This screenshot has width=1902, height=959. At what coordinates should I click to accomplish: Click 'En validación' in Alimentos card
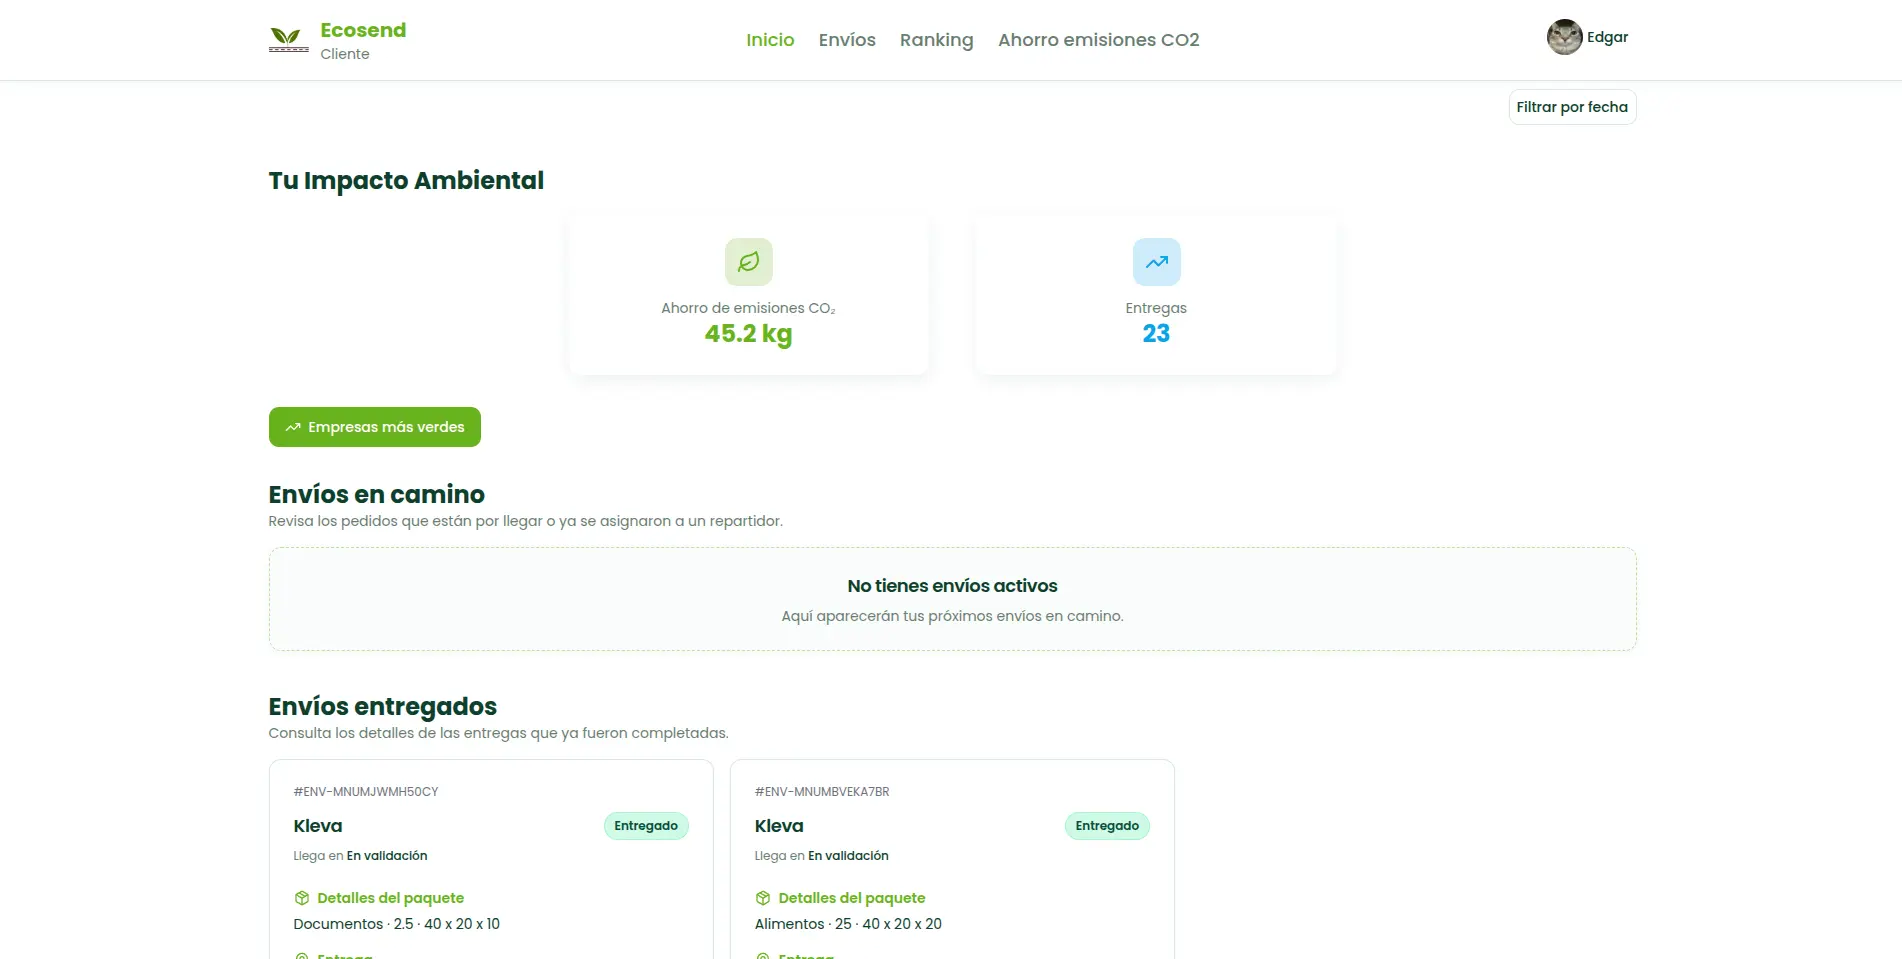pyautogui.click(x=848, y=856)
